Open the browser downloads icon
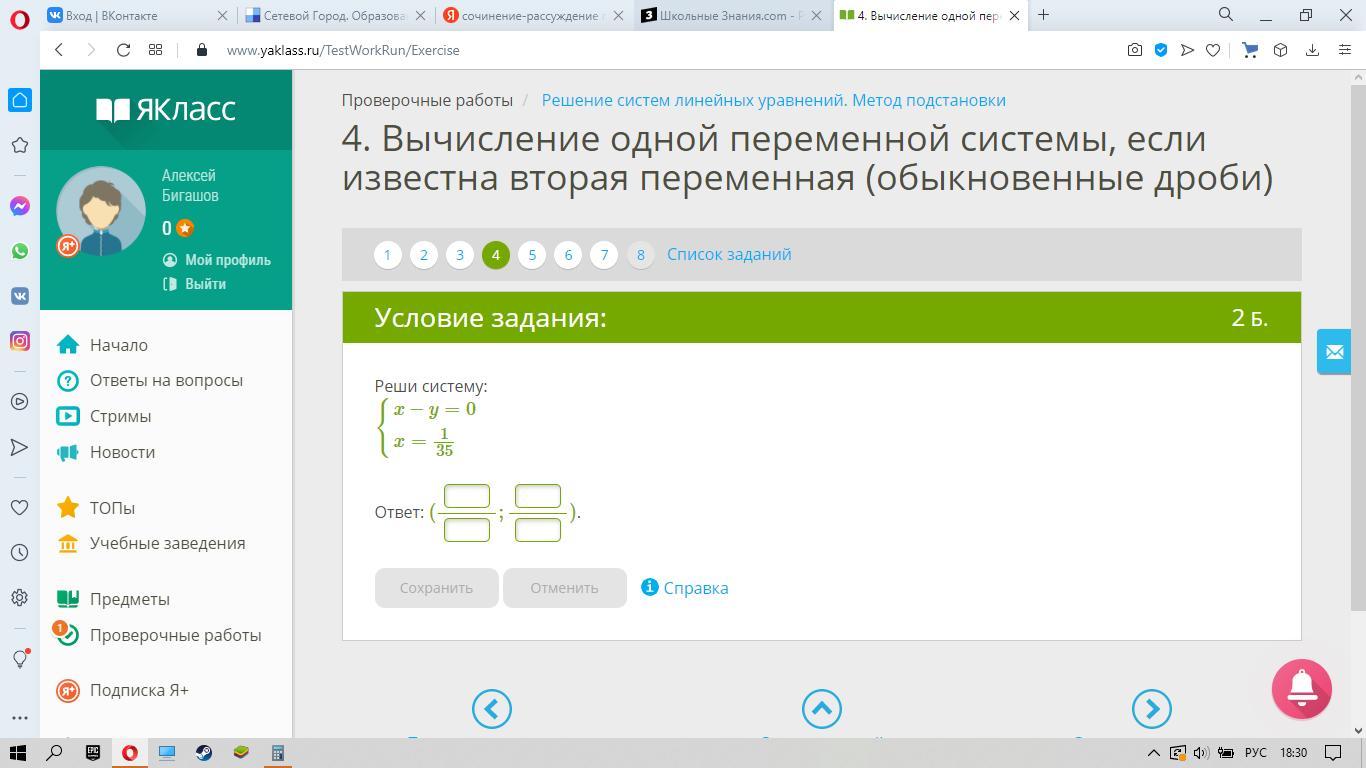The width and height of the screenshot is (1366, 768). coord(1312,50)
